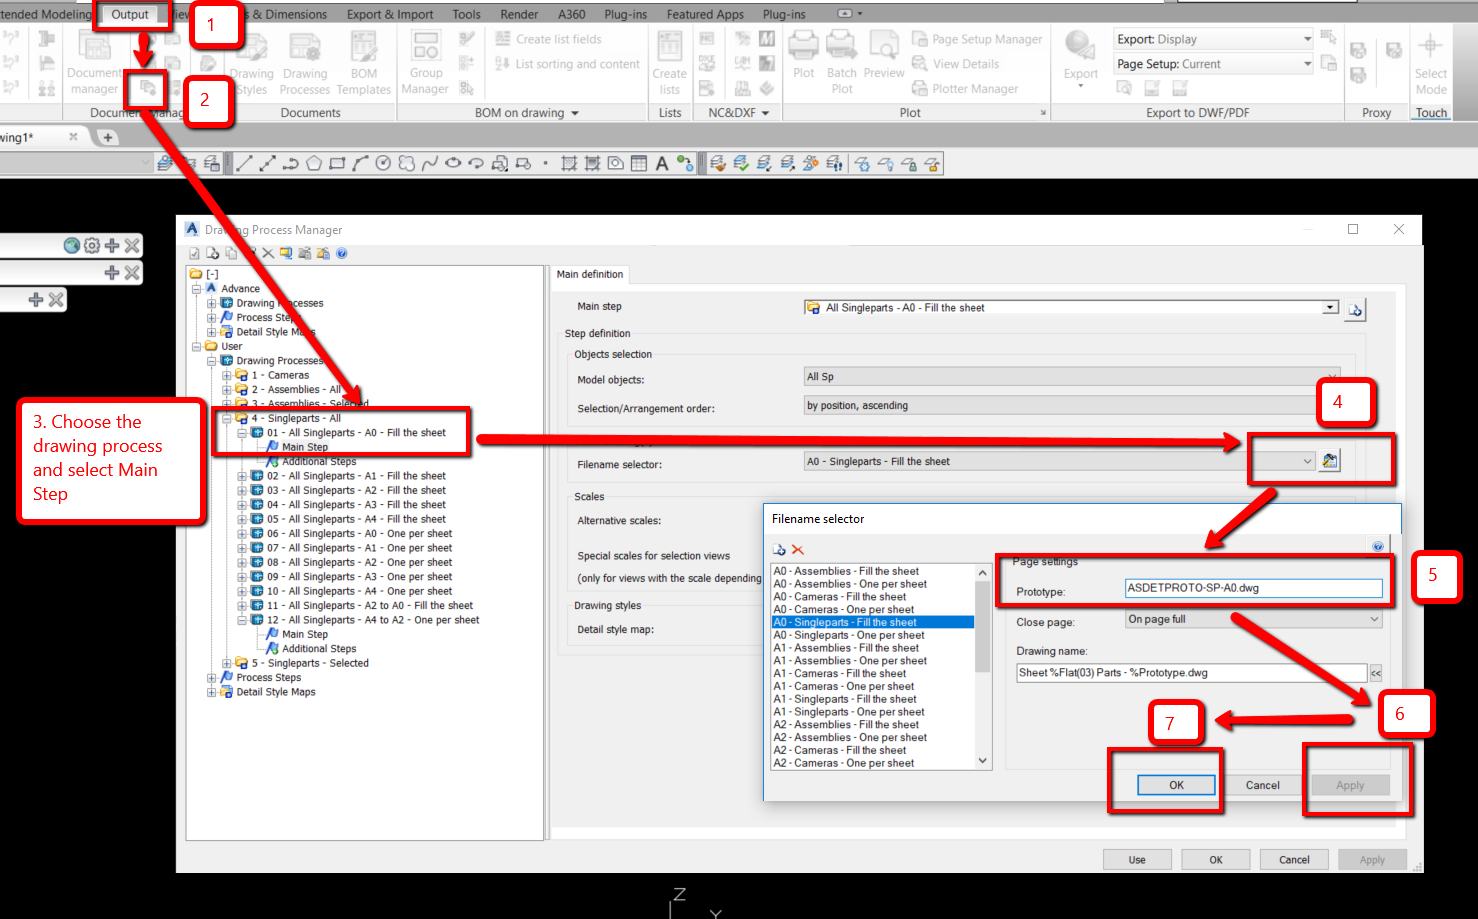Click the red X delete icon in Filename selector dialog
The image size is (1478, 919).
pos(797,549)
